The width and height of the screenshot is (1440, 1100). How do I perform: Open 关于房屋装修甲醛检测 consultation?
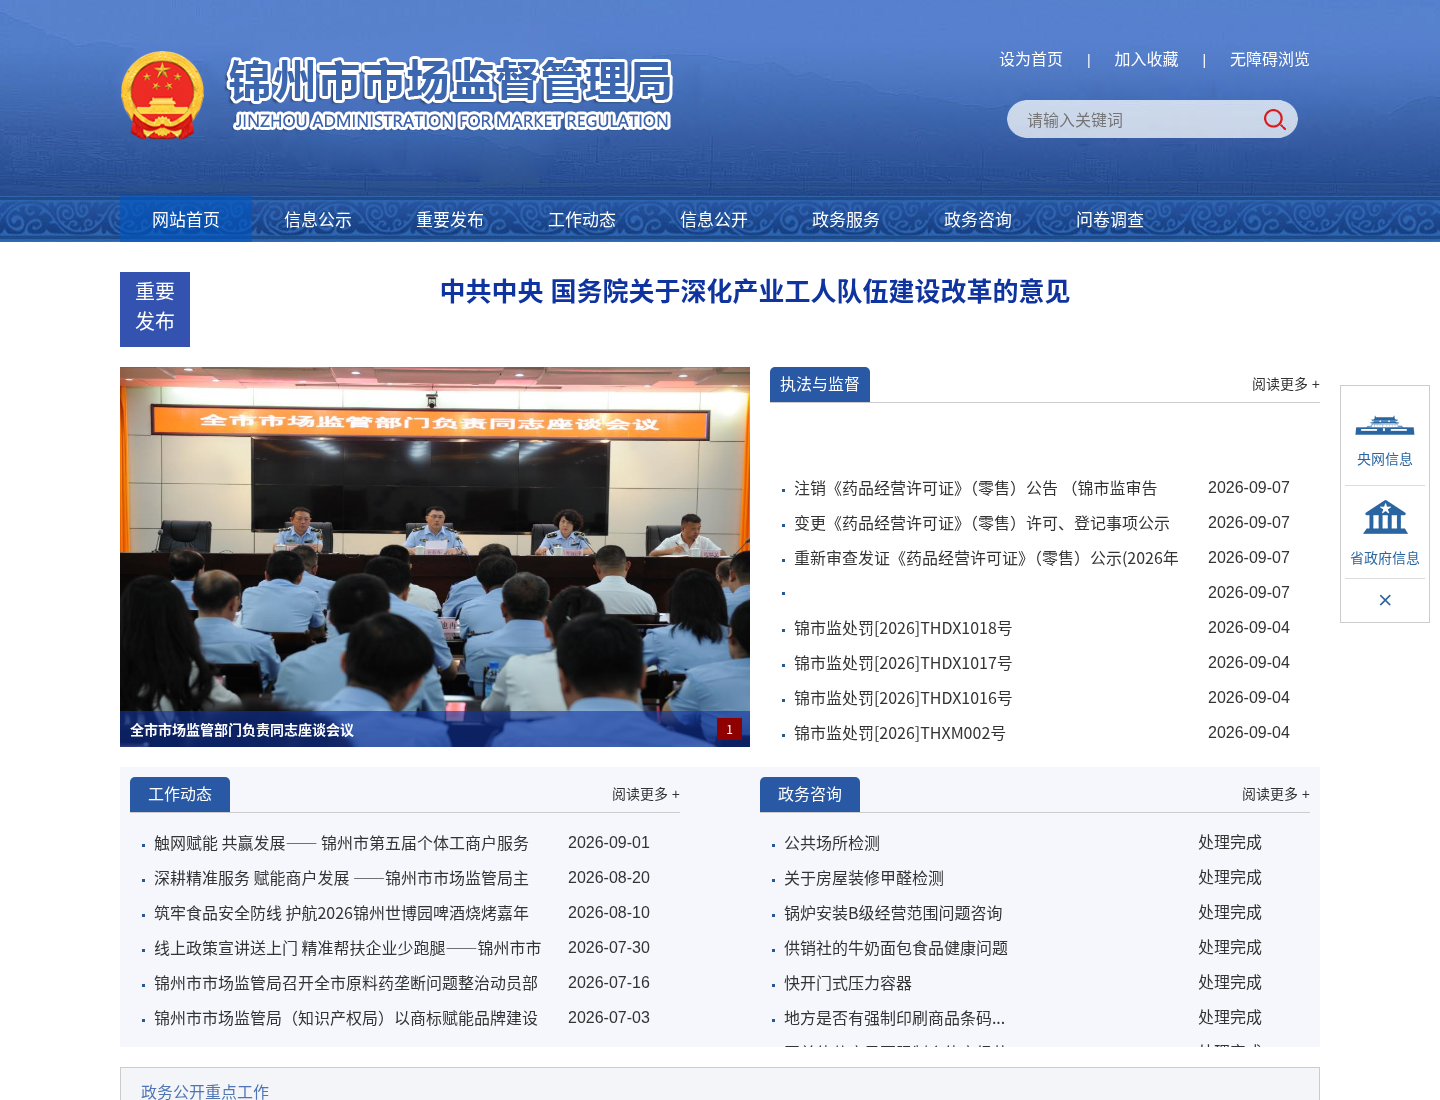point(864,878)
